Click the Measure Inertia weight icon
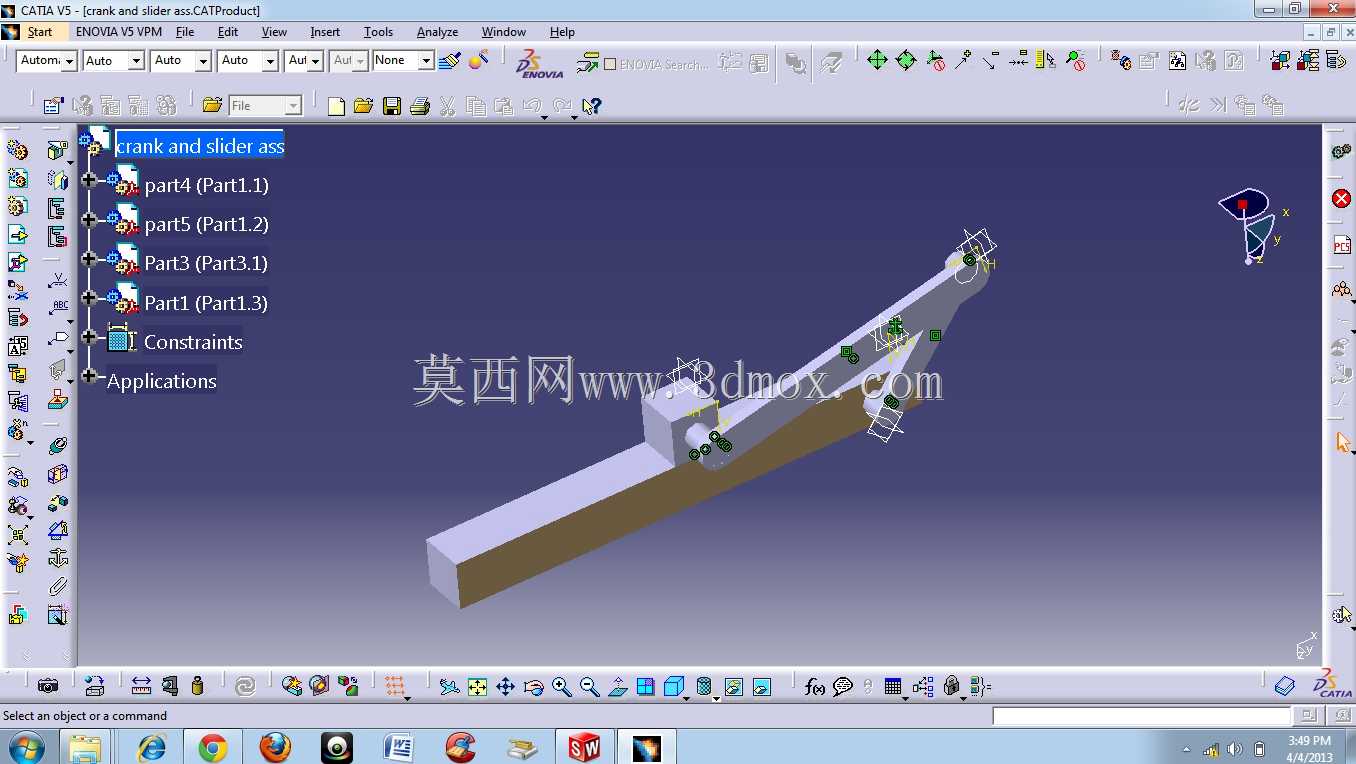This screenshot has height=764, width=1356. (x=197, y=686)
